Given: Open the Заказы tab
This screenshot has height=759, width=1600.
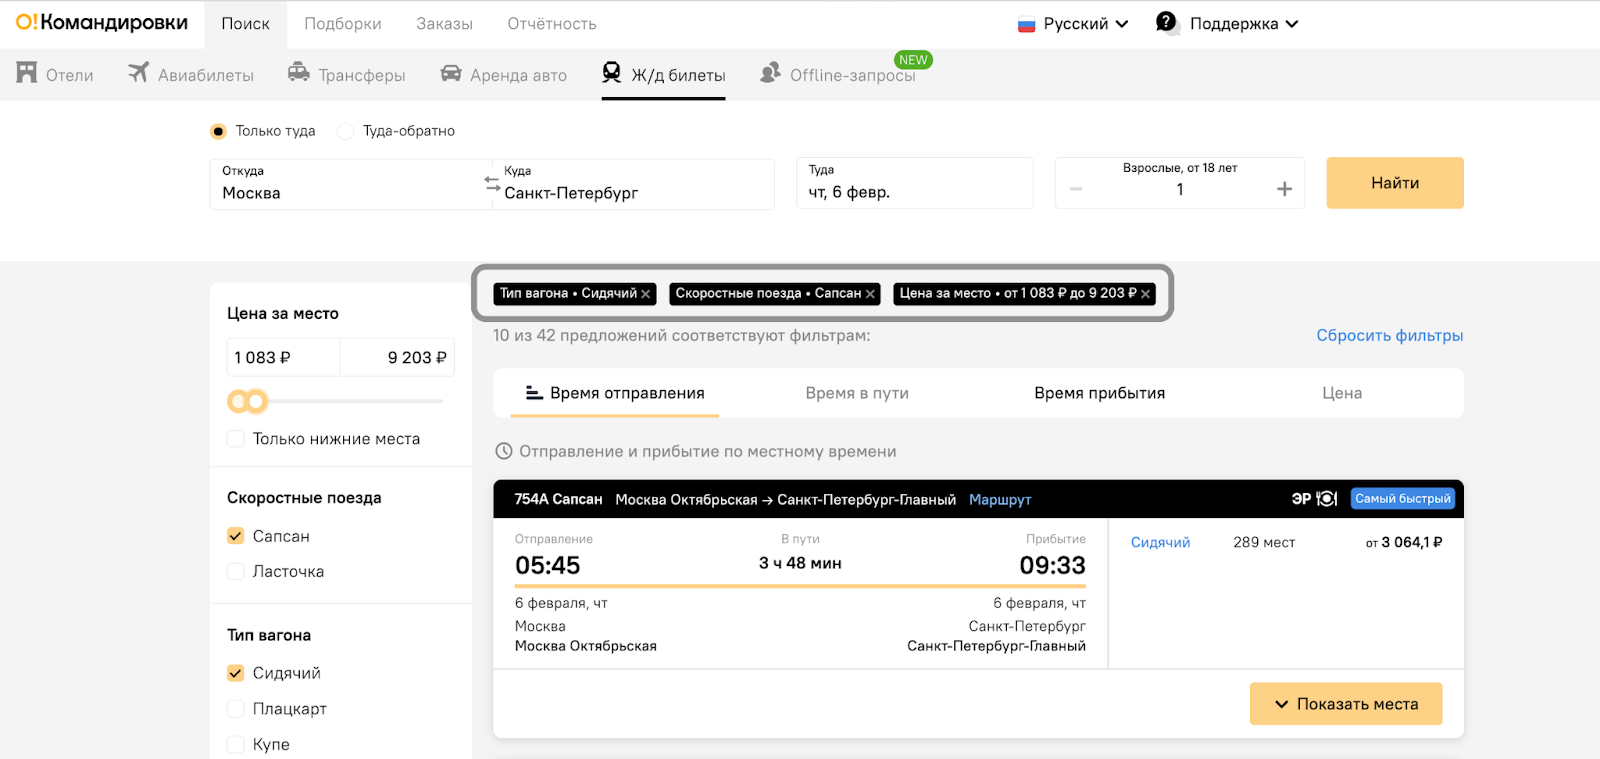Looking at the screenshot, I should click(445, 24).
